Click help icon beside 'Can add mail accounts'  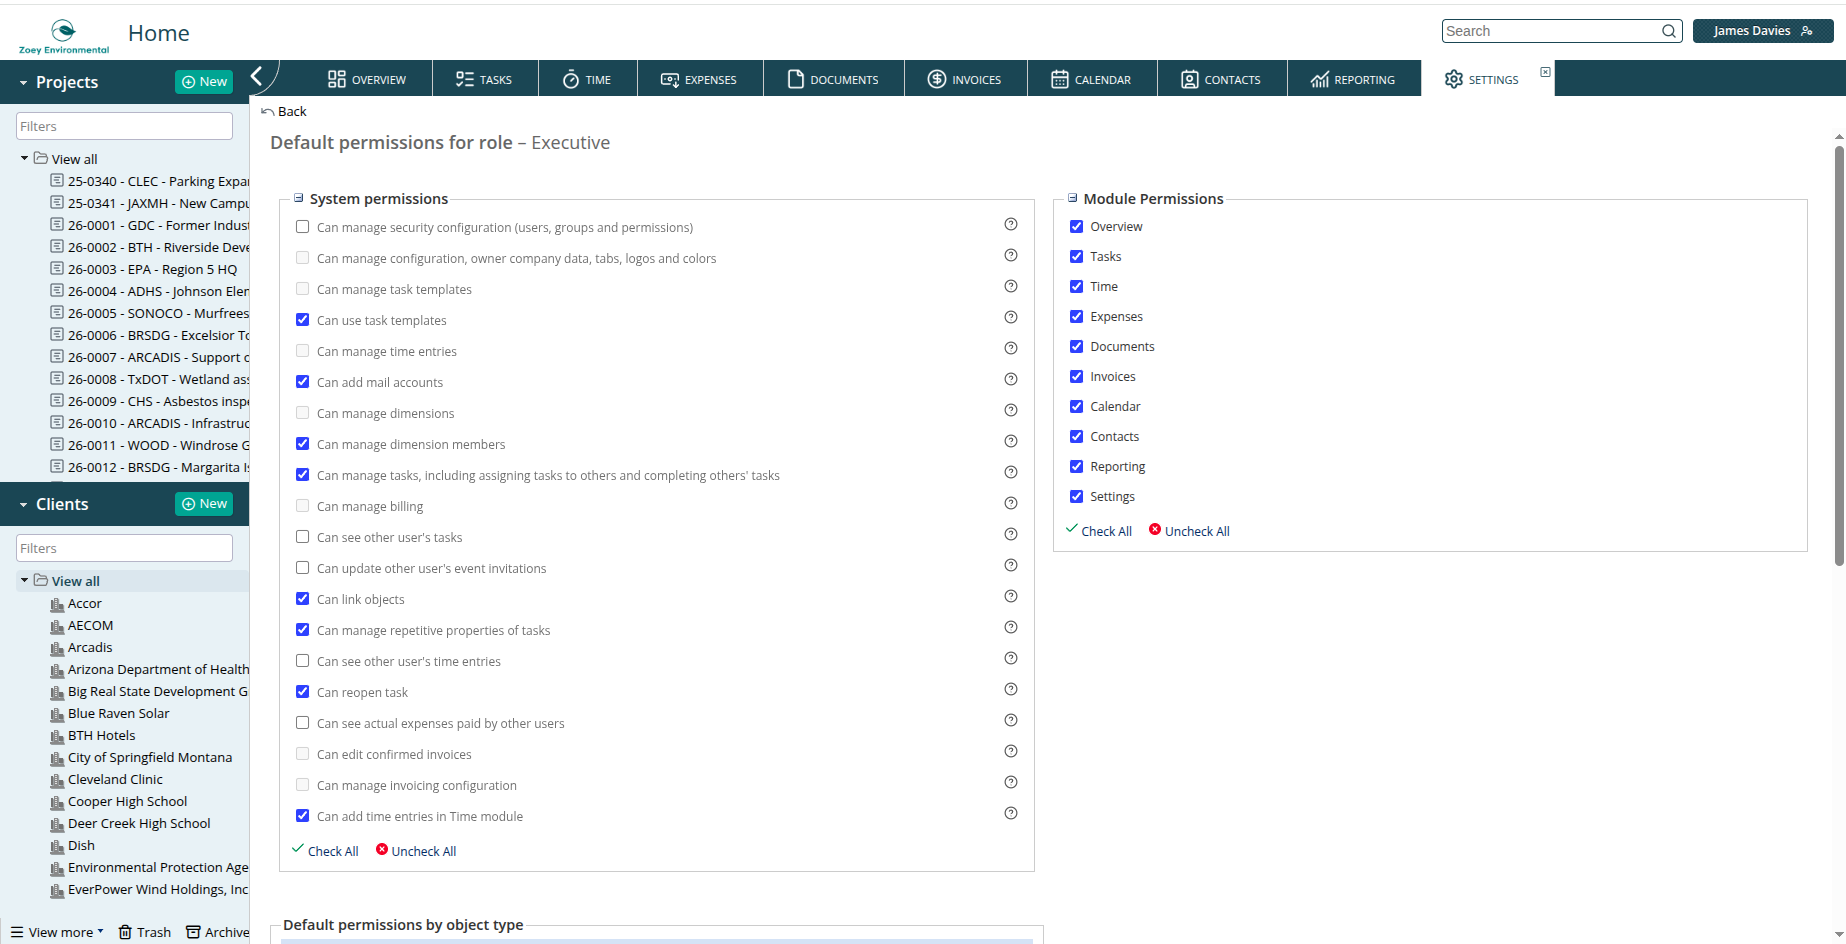tap(1011, 380)
